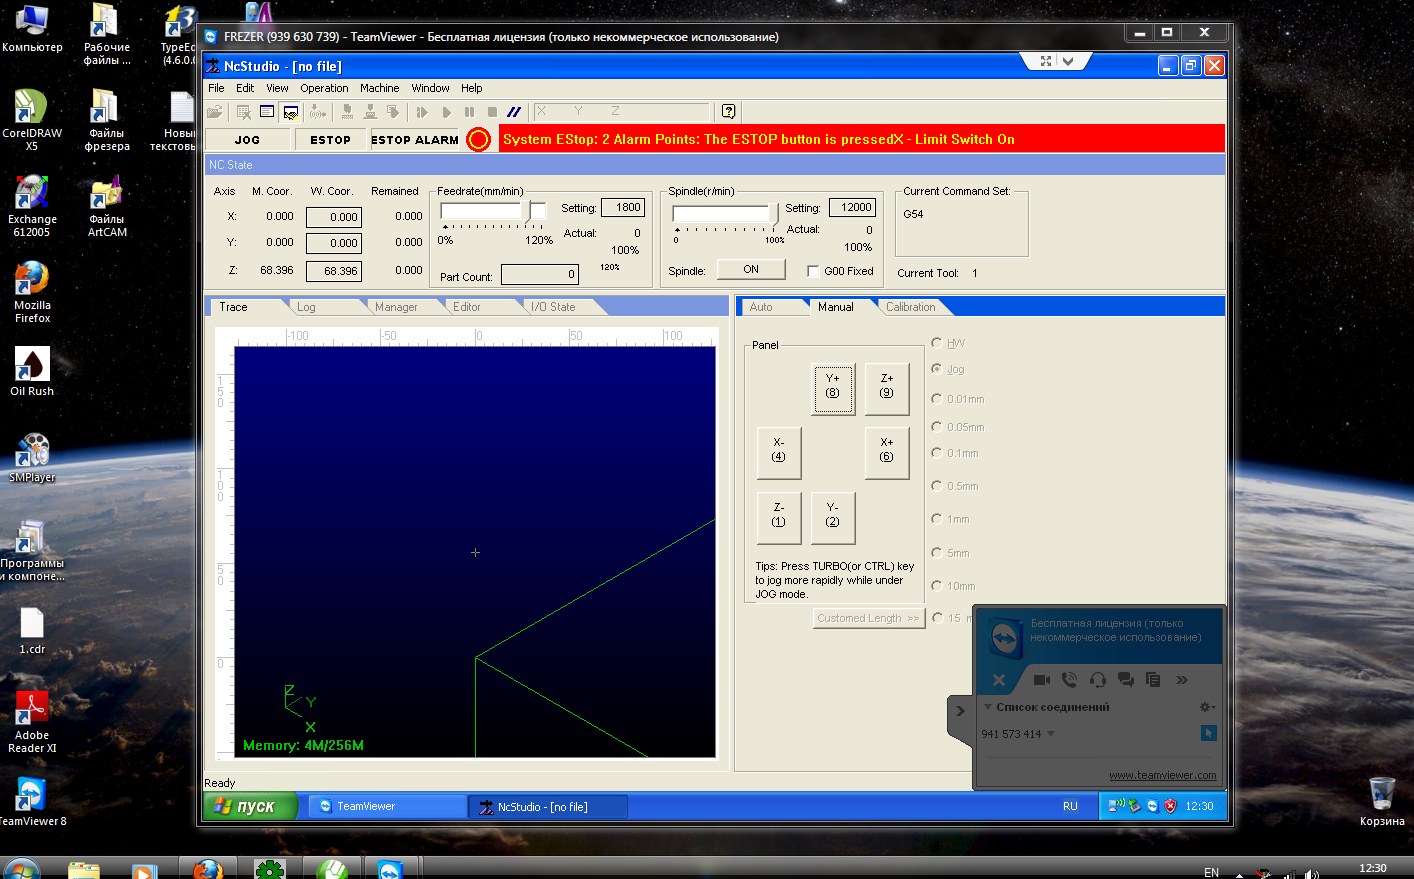
Task: Click the Feedrate Setting field showing 1800
Action: [623, 208]
